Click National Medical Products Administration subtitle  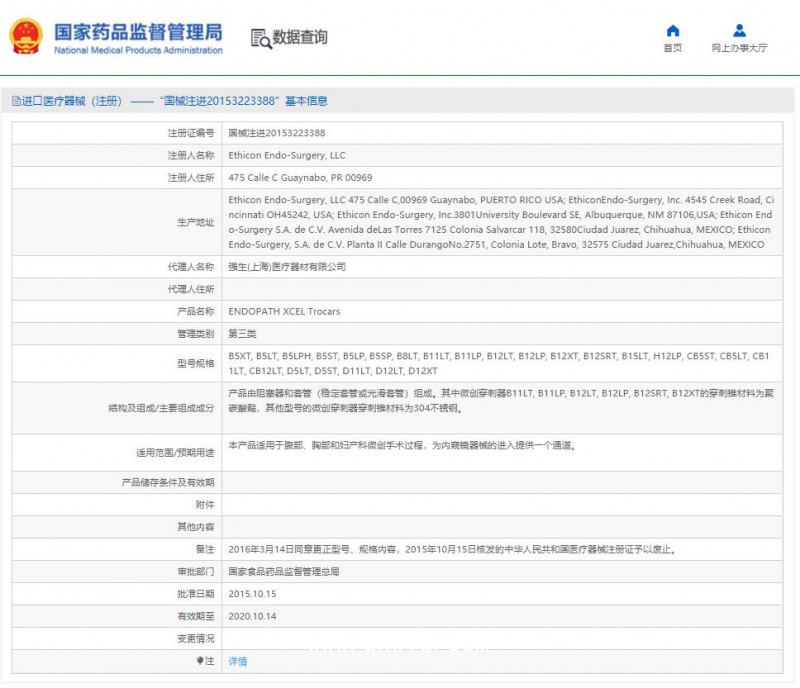(138, 50)
